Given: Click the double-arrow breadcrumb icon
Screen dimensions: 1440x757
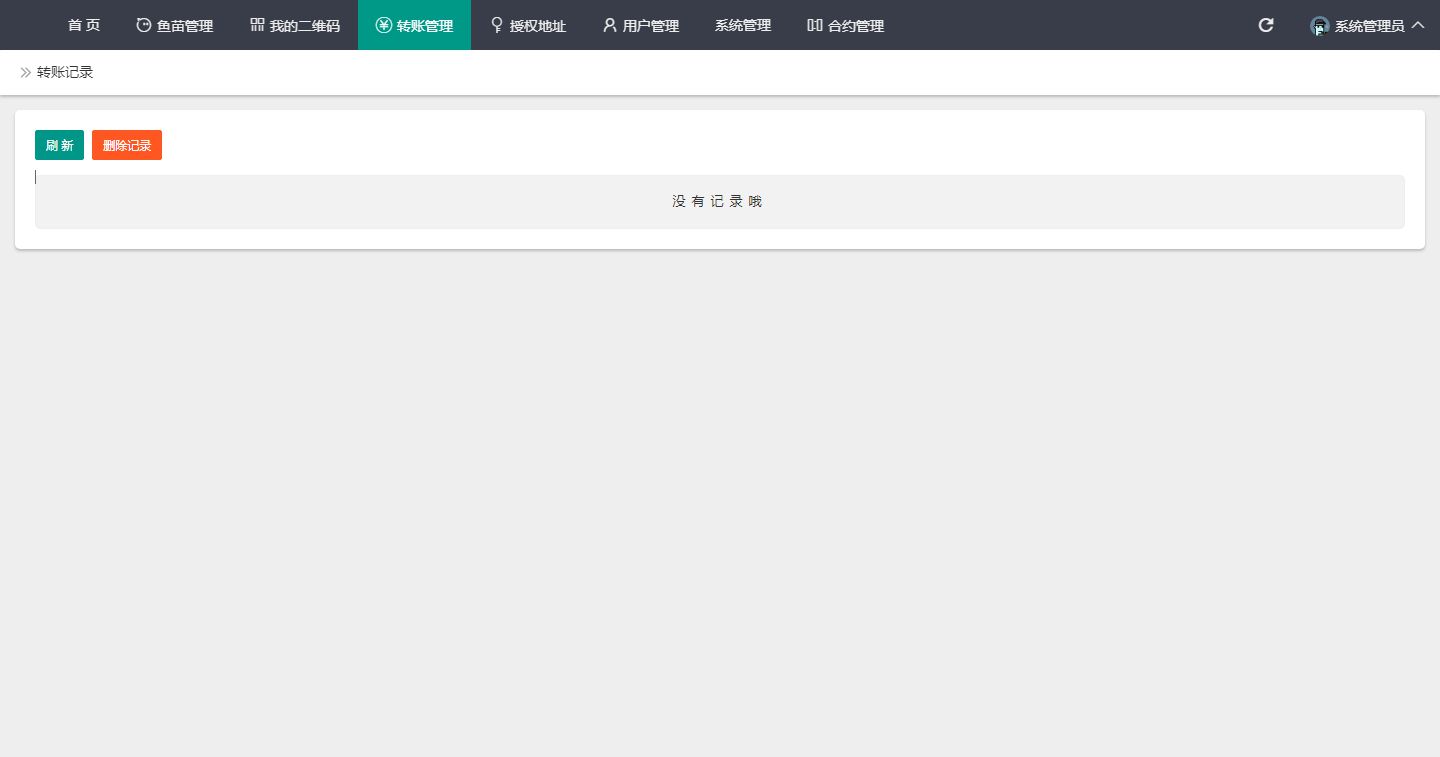Looking at the screenshot, I should 26,71.
